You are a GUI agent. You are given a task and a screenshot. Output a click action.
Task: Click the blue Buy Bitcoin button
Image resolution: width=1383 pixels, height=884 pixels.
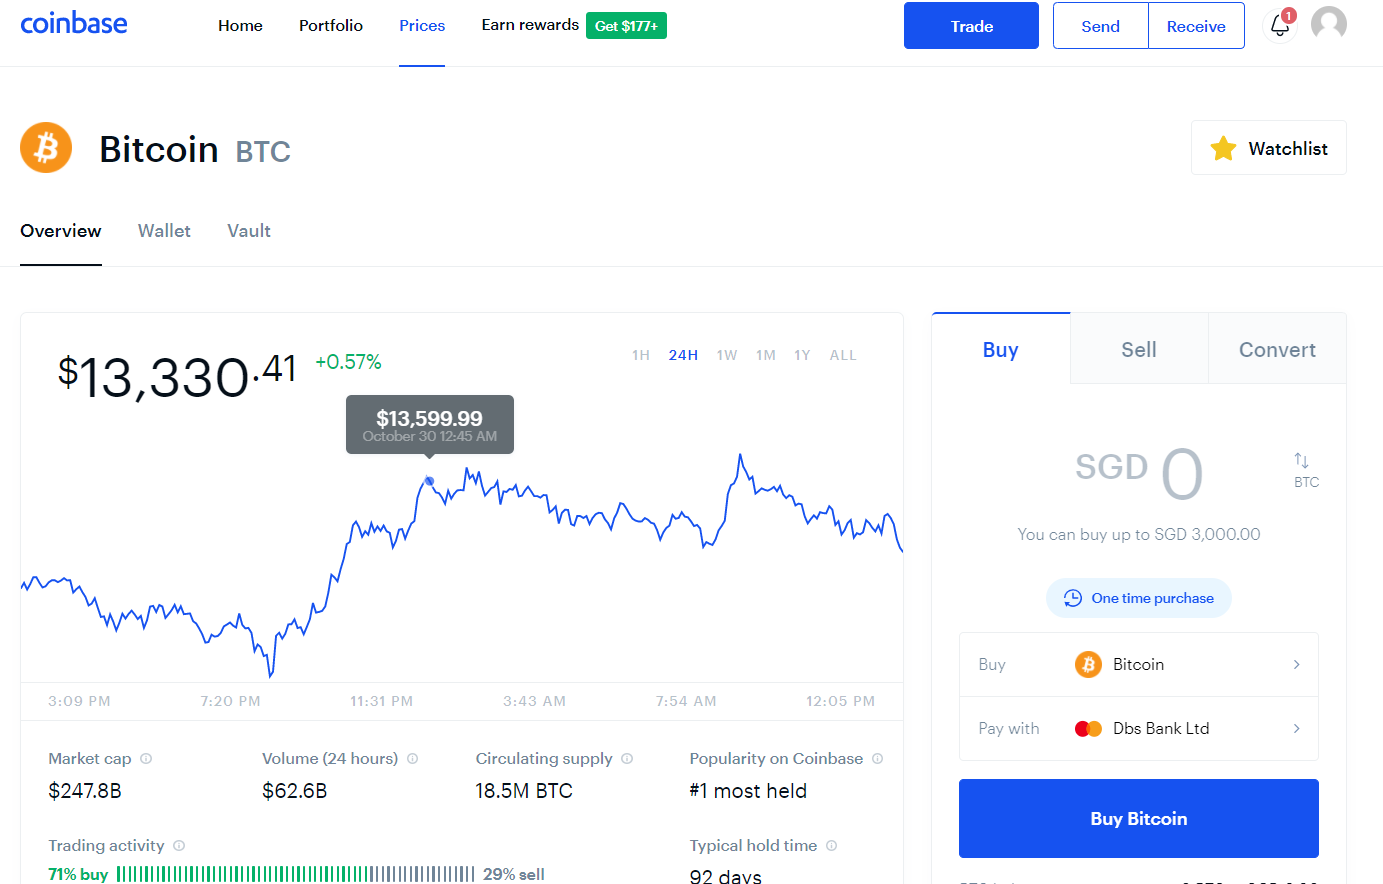tap(1139, 818)
